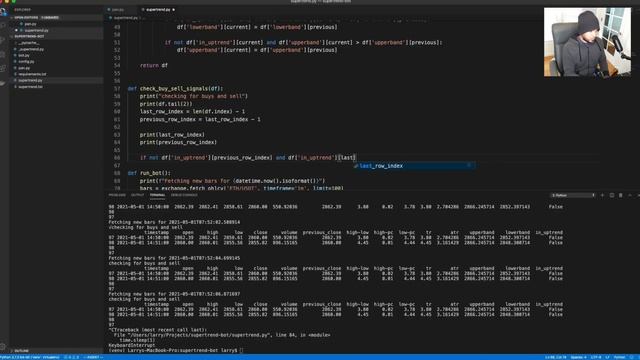640x360 pixels.
Task: Click the '-- INSERT --' Vim mode indicator
Action: [x=93, y=357]
